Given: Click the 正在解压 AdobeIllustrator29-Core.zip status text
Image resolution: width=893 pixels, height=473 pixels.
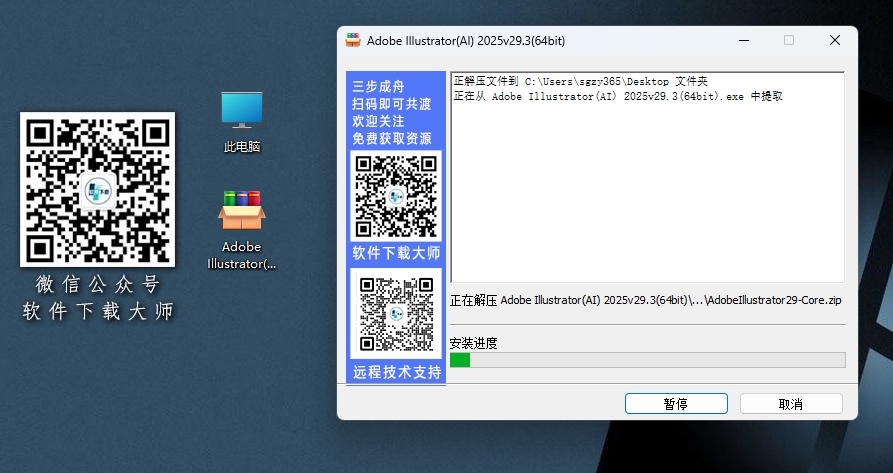Looking at the screenshot, I should click(645, 300).
